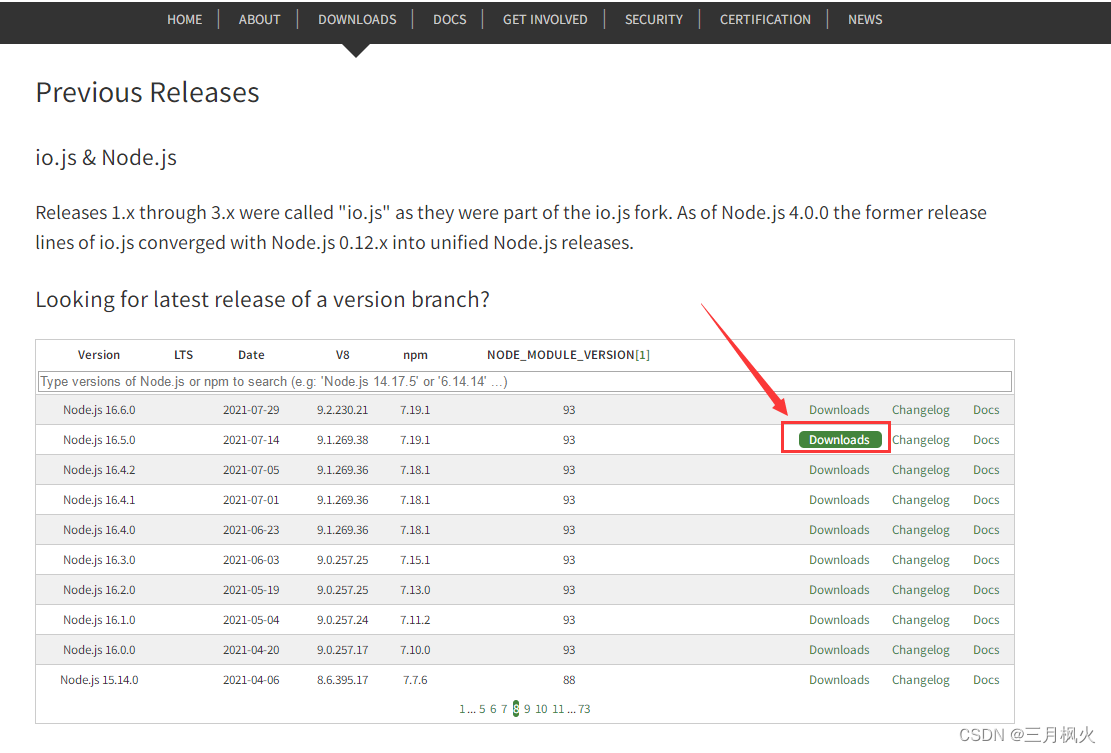This screenshot has height=753, width=1111.
Task: Open the DOCS navigation item
Action: coord(450,20)
